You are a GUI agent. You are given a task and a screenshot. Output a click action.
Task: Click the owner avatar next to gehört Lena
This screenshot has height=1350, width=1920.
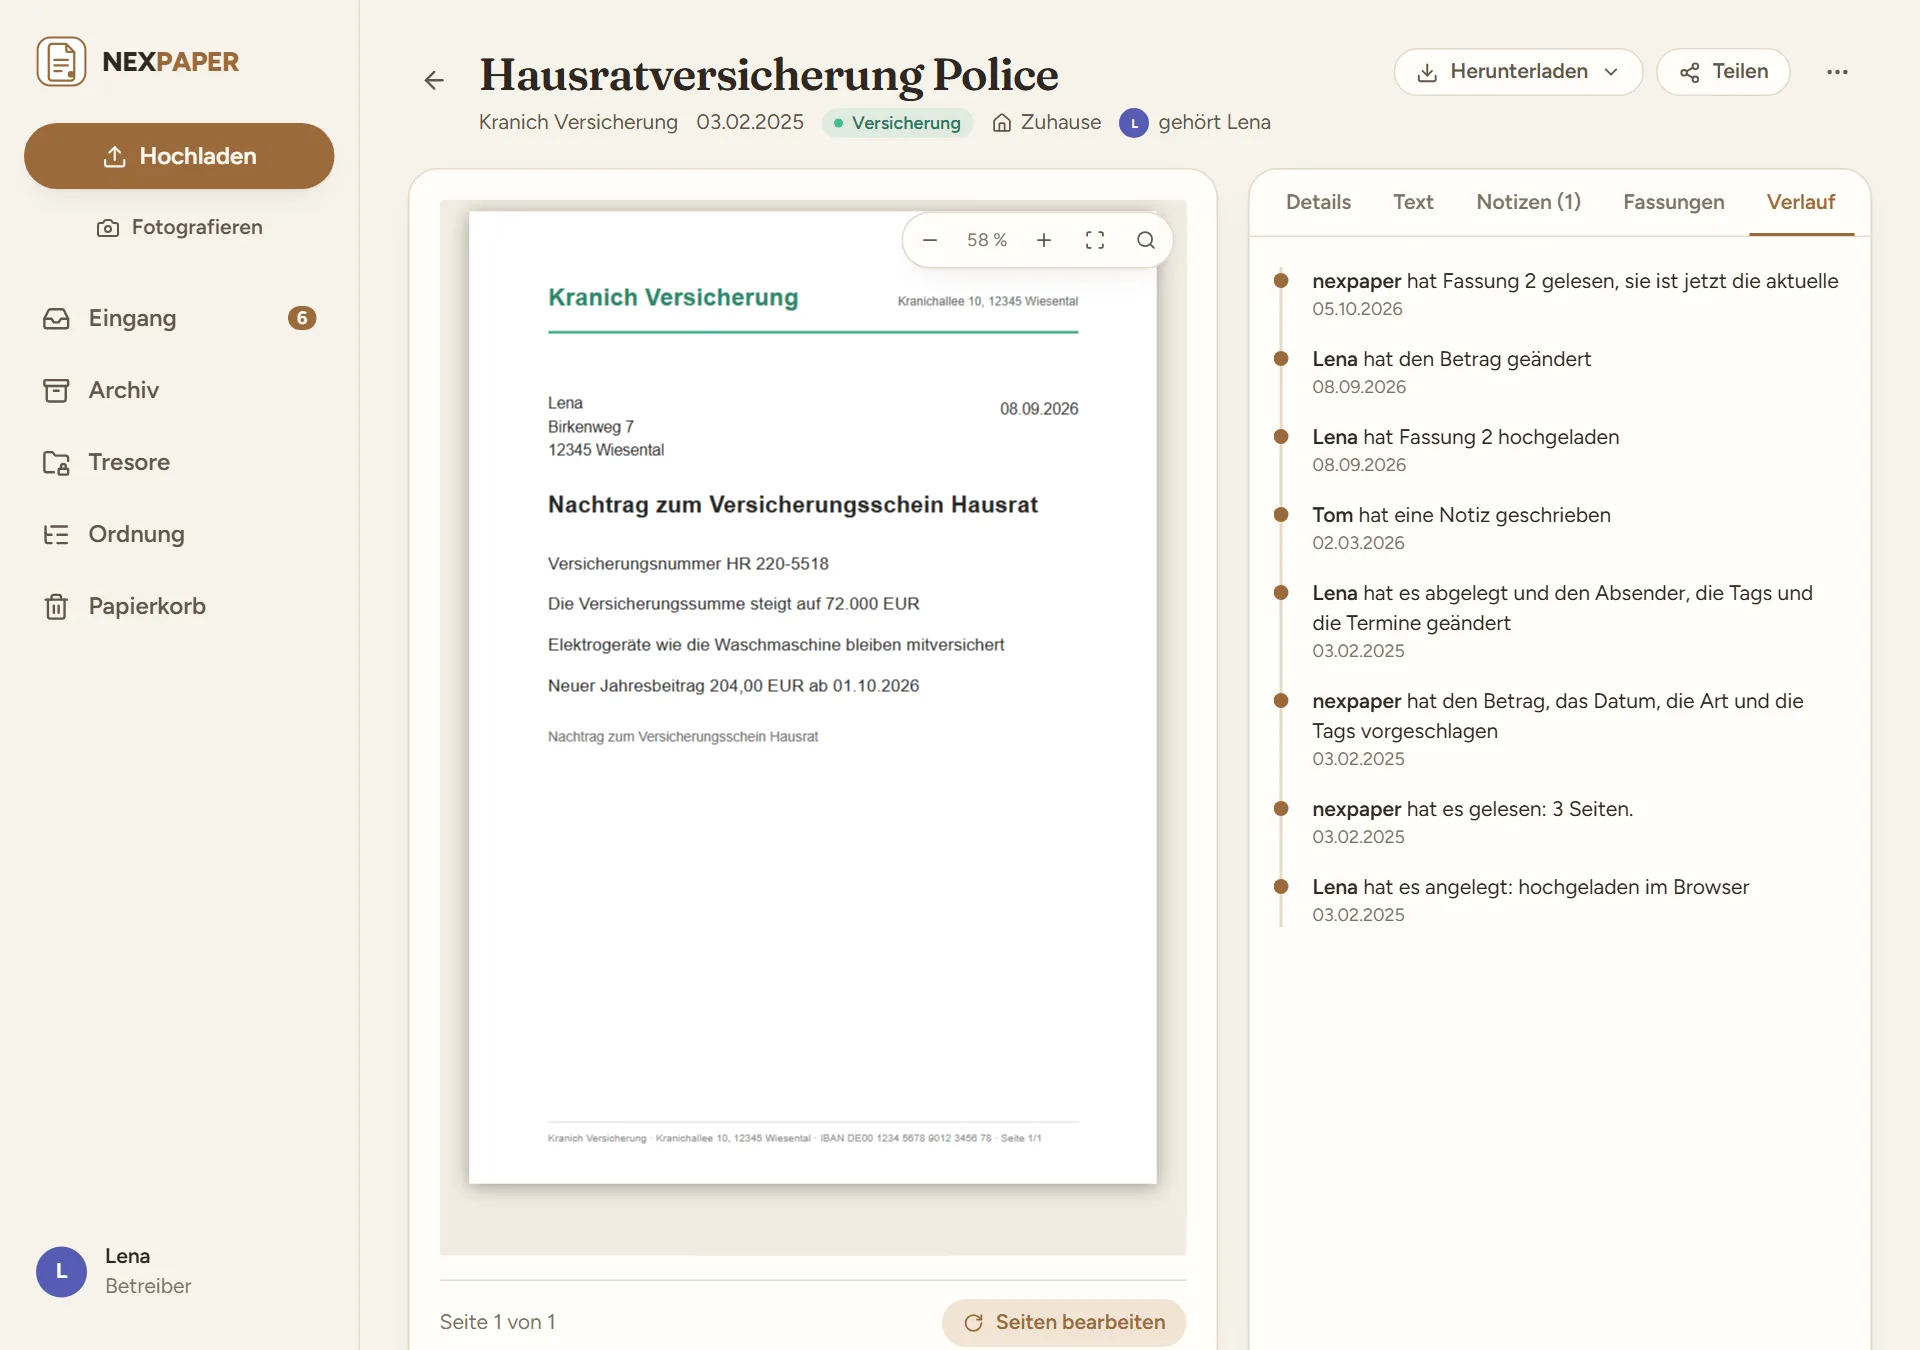[x=1133, y=123]
